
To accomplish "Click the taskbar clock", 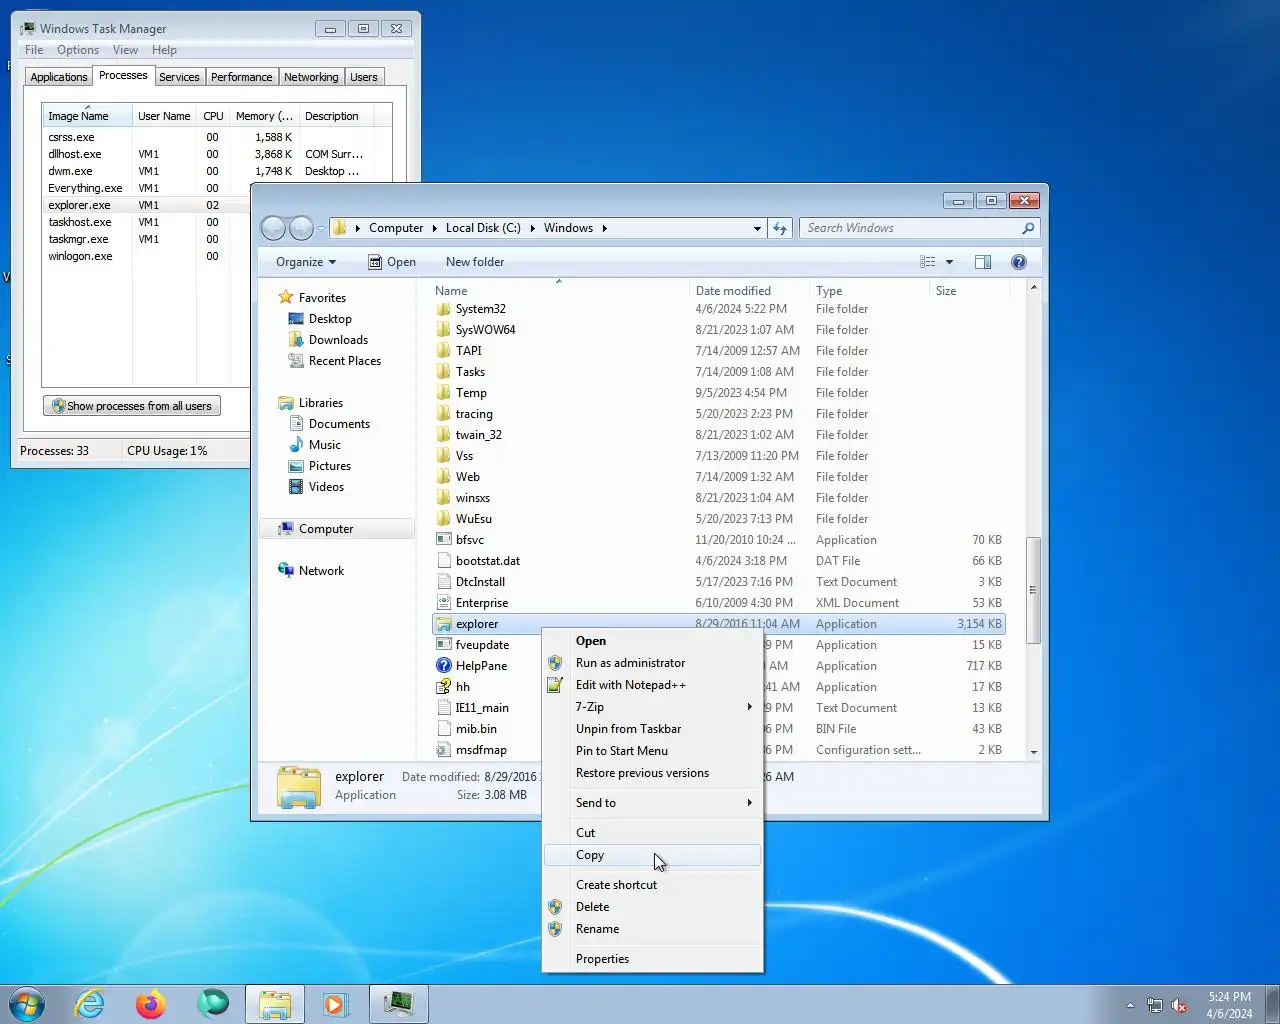I will 1229,1005.
